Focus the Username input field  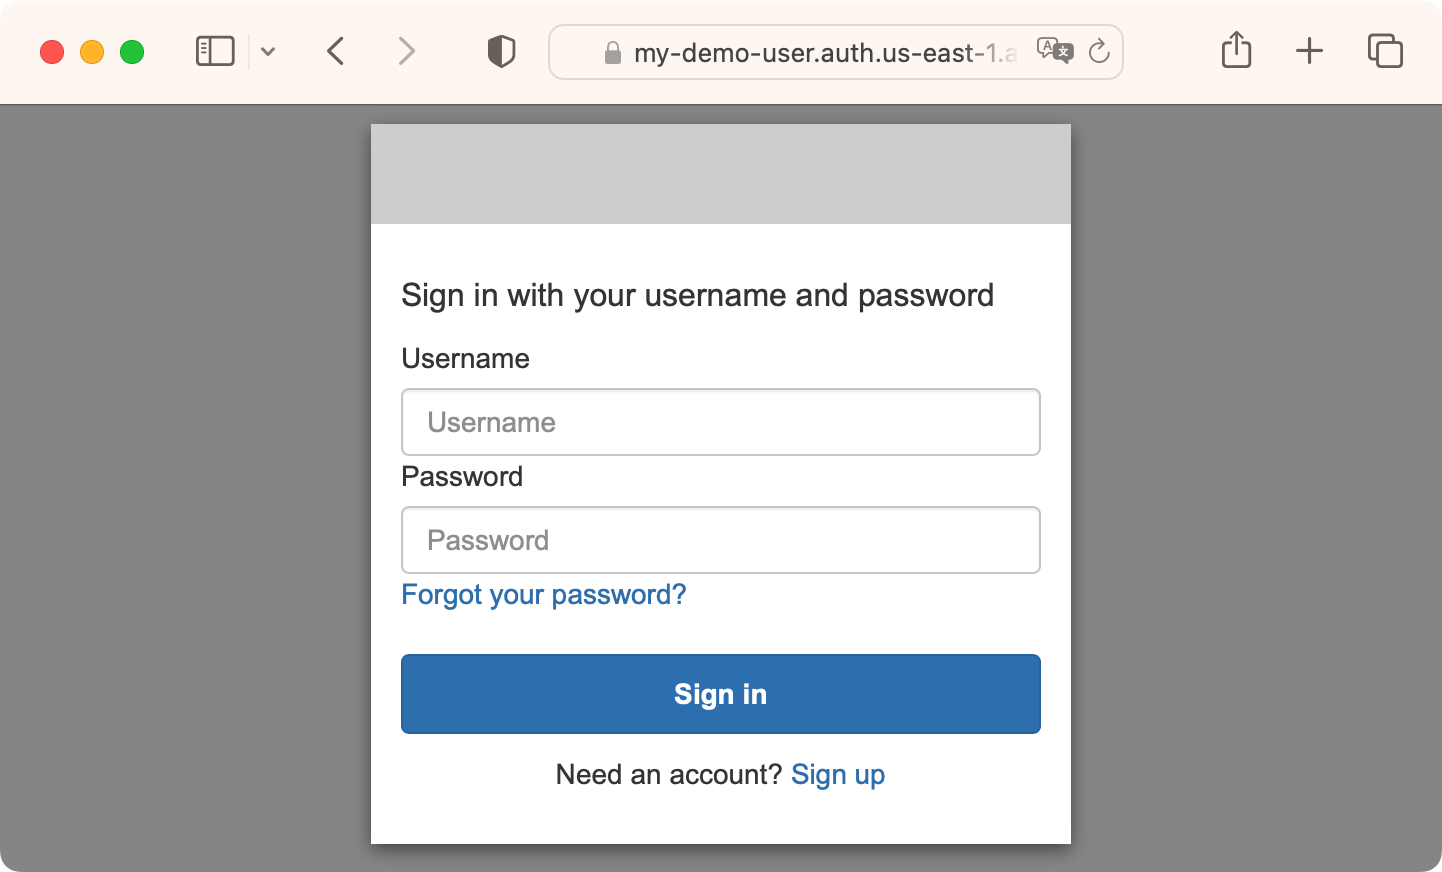[x=720, y=422]
